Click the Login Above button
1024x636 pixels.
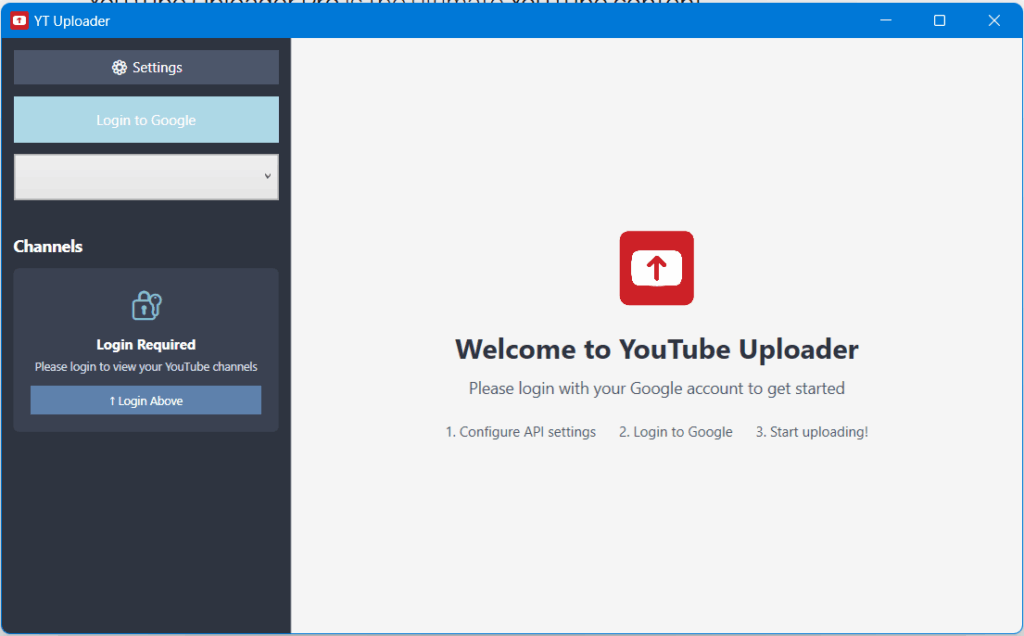click(x=146, y=400)
